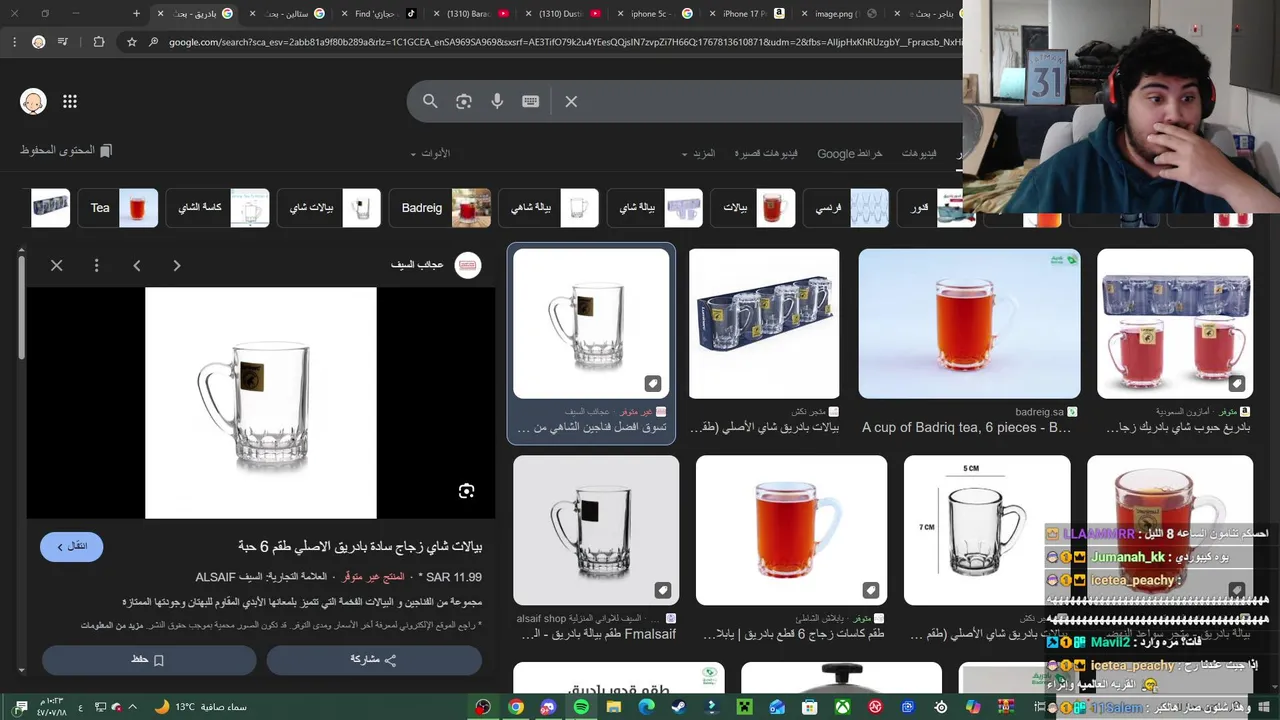The height and width of the screenshot is (720, 1280).
Task: Open the الأدوات tools dropdown
Action: point(430,154)
